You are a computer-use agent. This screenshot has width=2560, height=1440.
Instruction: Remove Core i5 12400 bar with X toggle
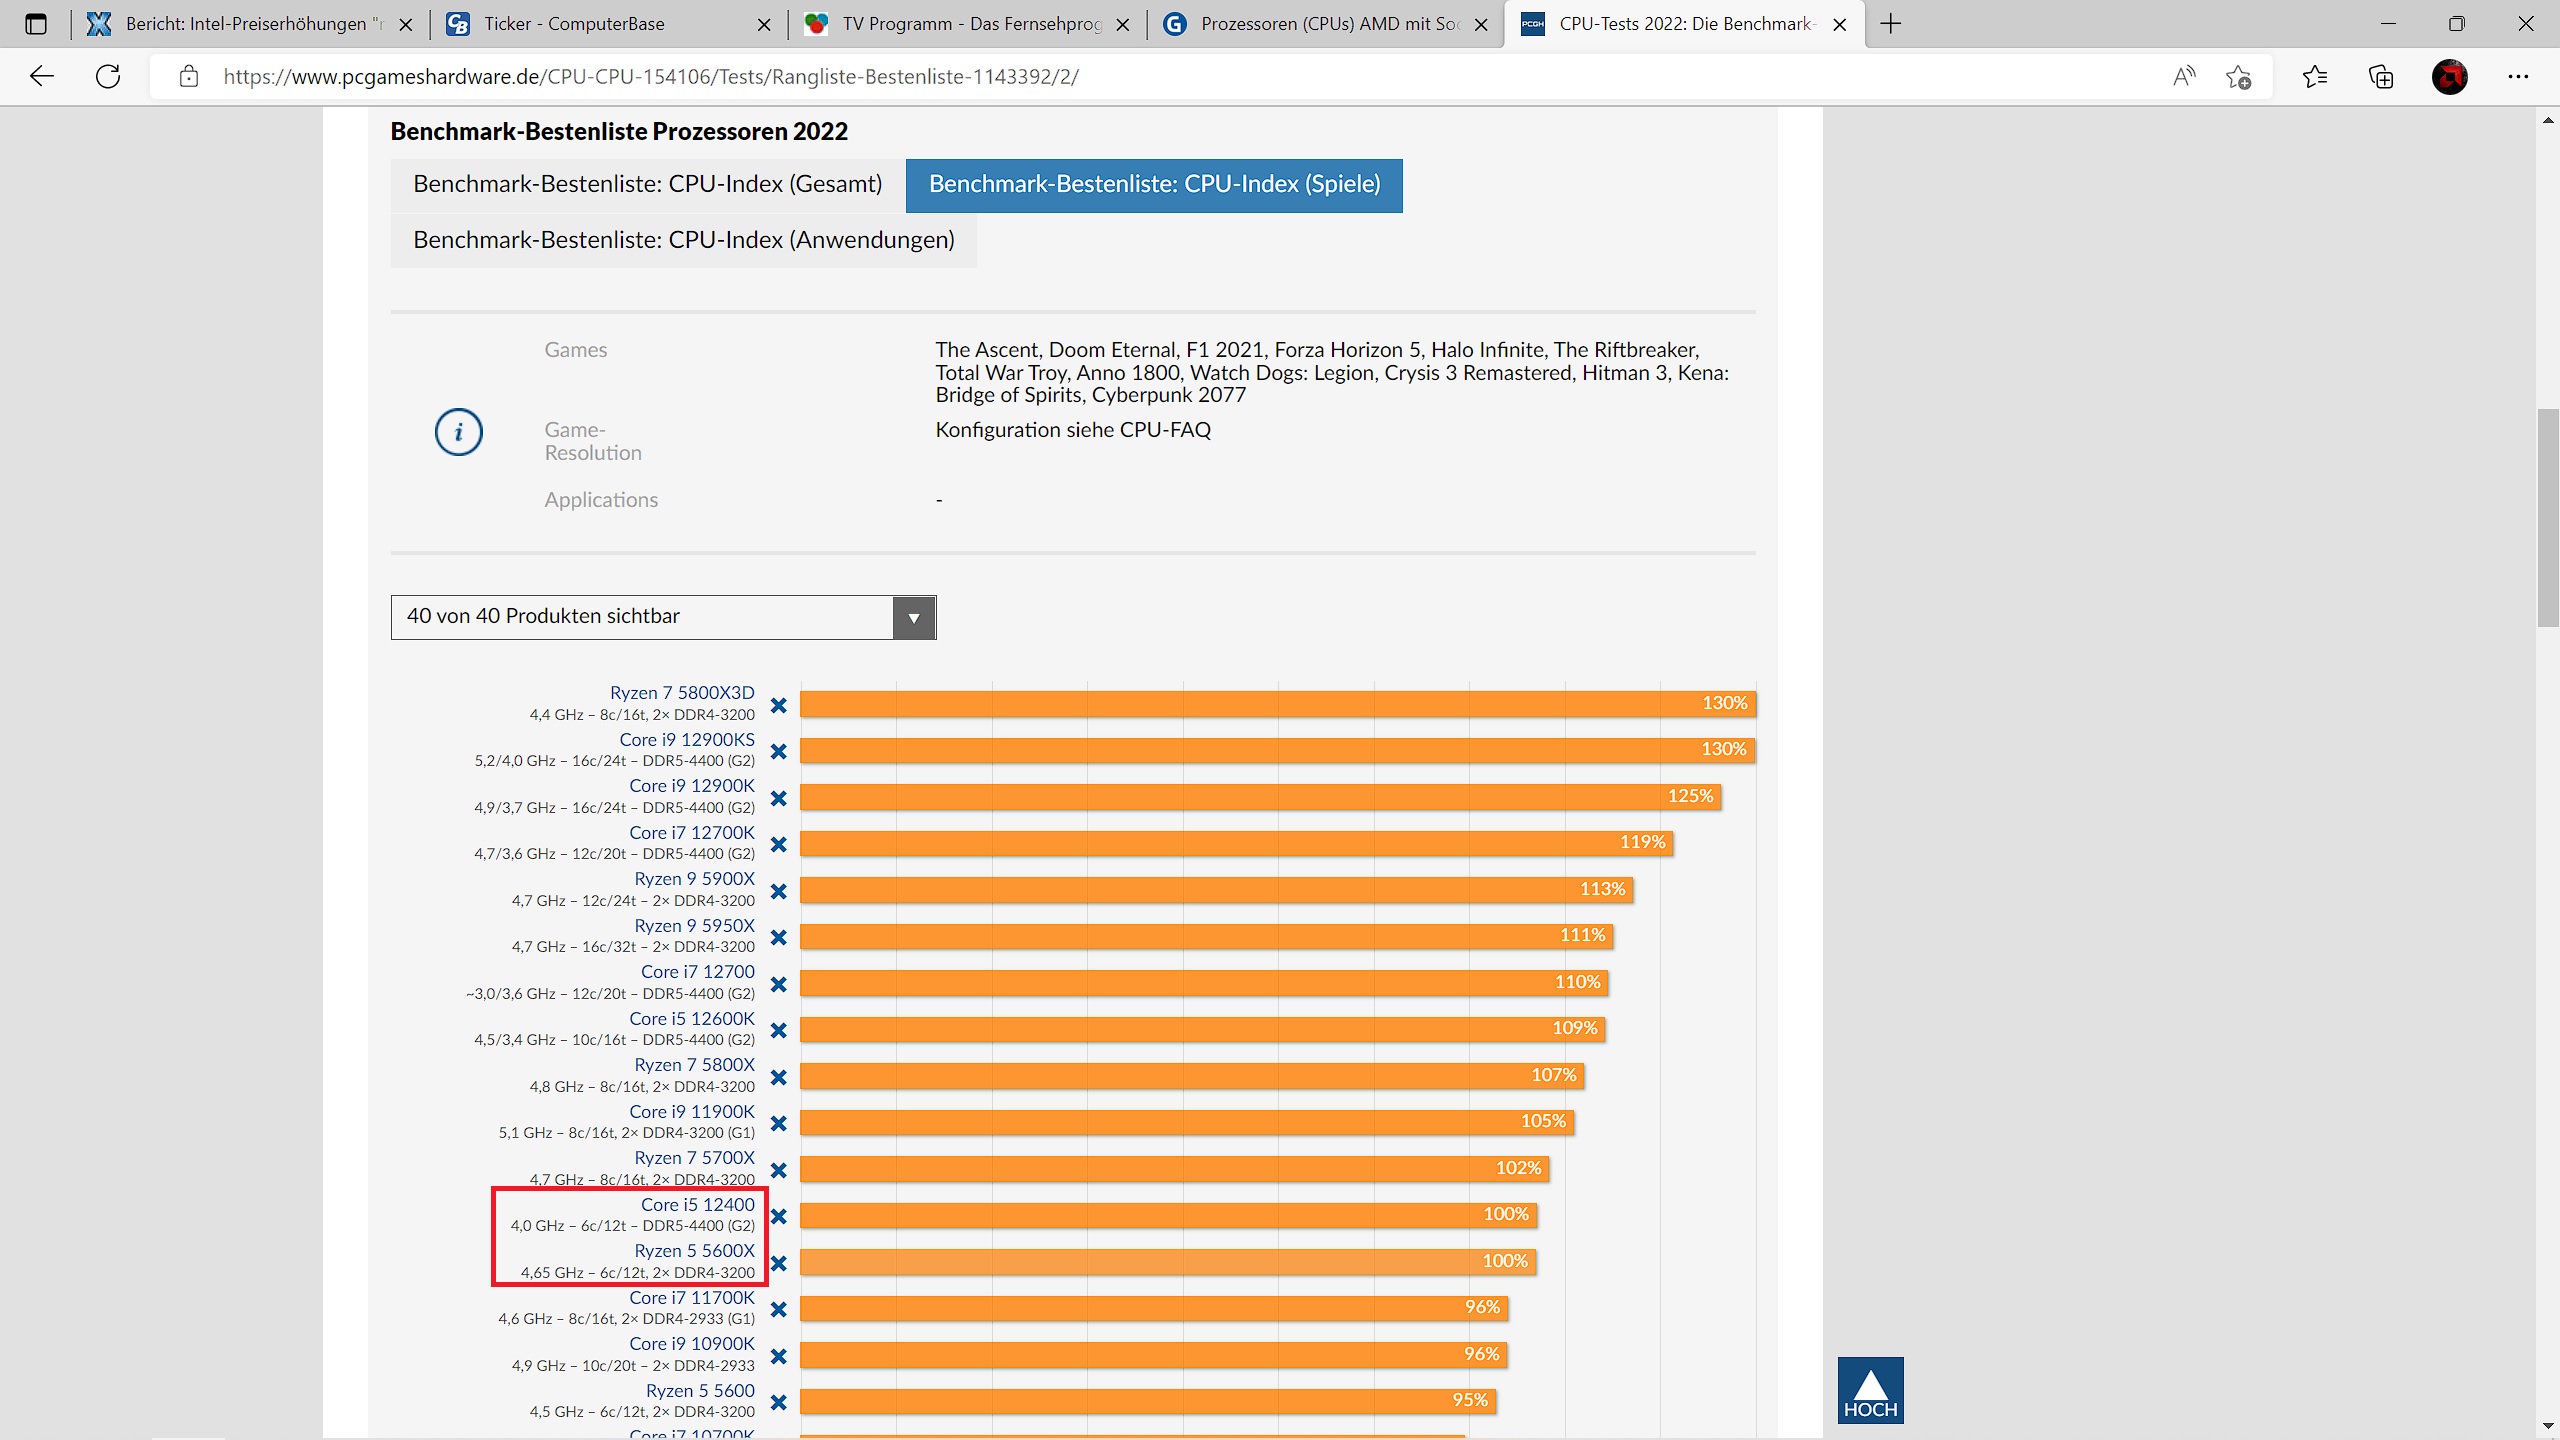point(778,1216)
